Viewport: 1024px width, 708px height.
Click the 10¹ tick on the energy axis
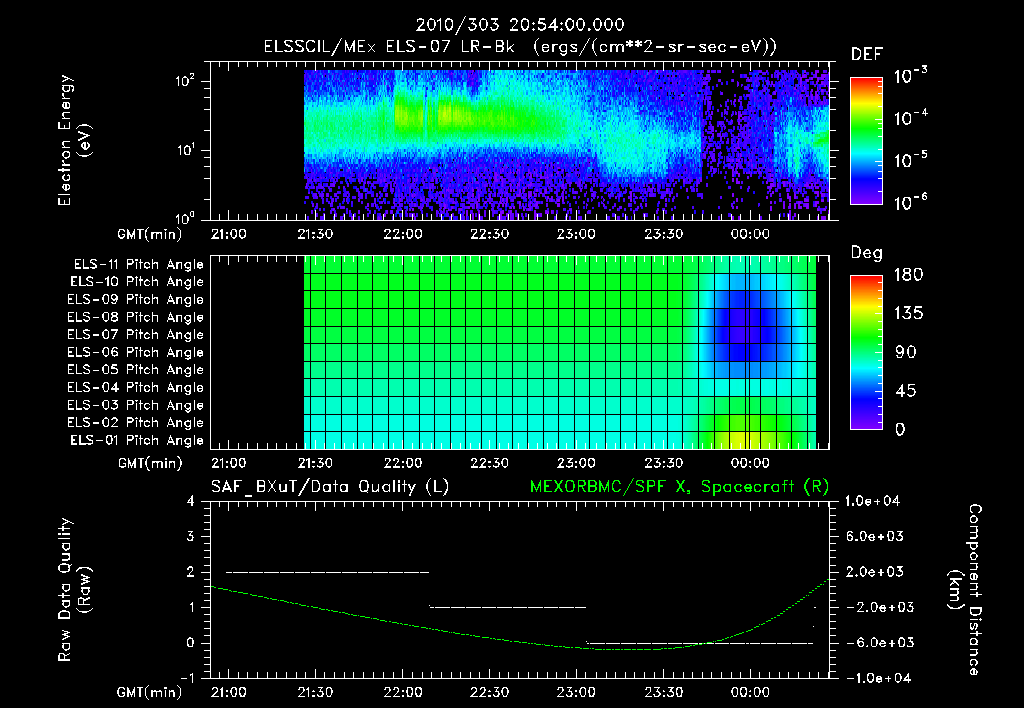pos(185,150)
